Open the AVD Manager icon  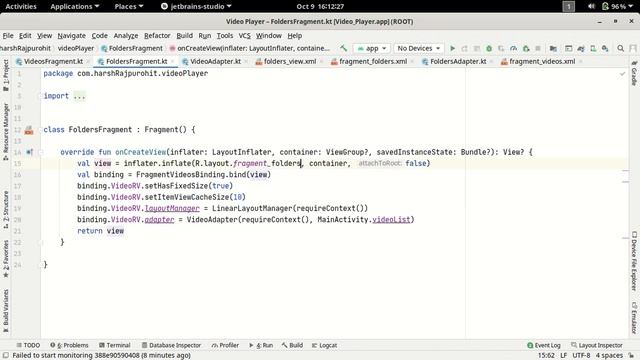(x=593, y=48)
